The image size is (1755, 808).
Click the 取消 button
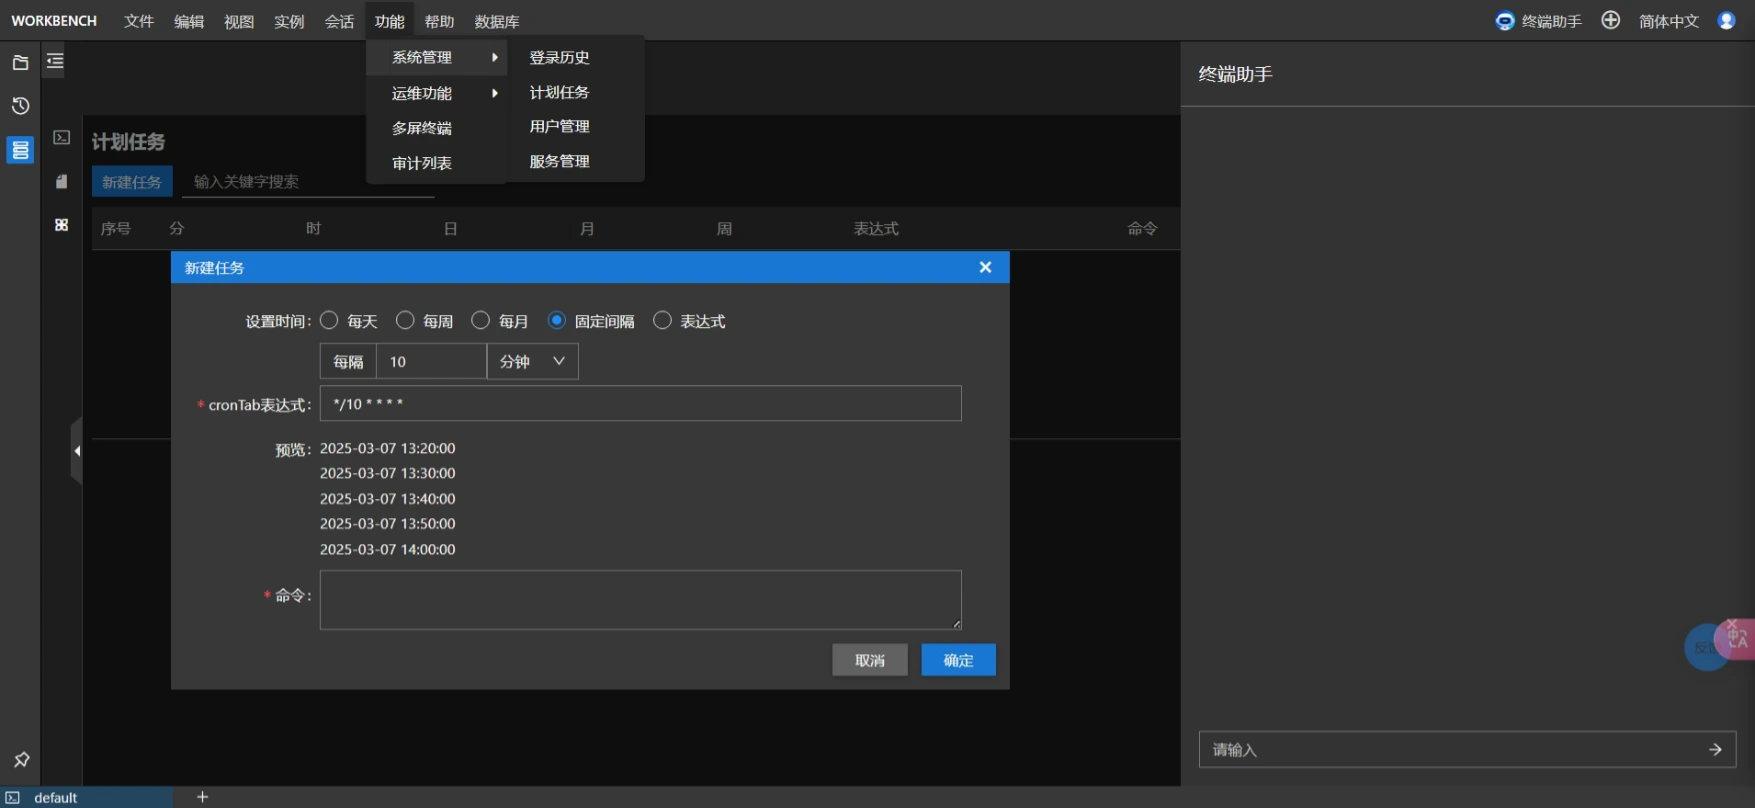[870, 660]
